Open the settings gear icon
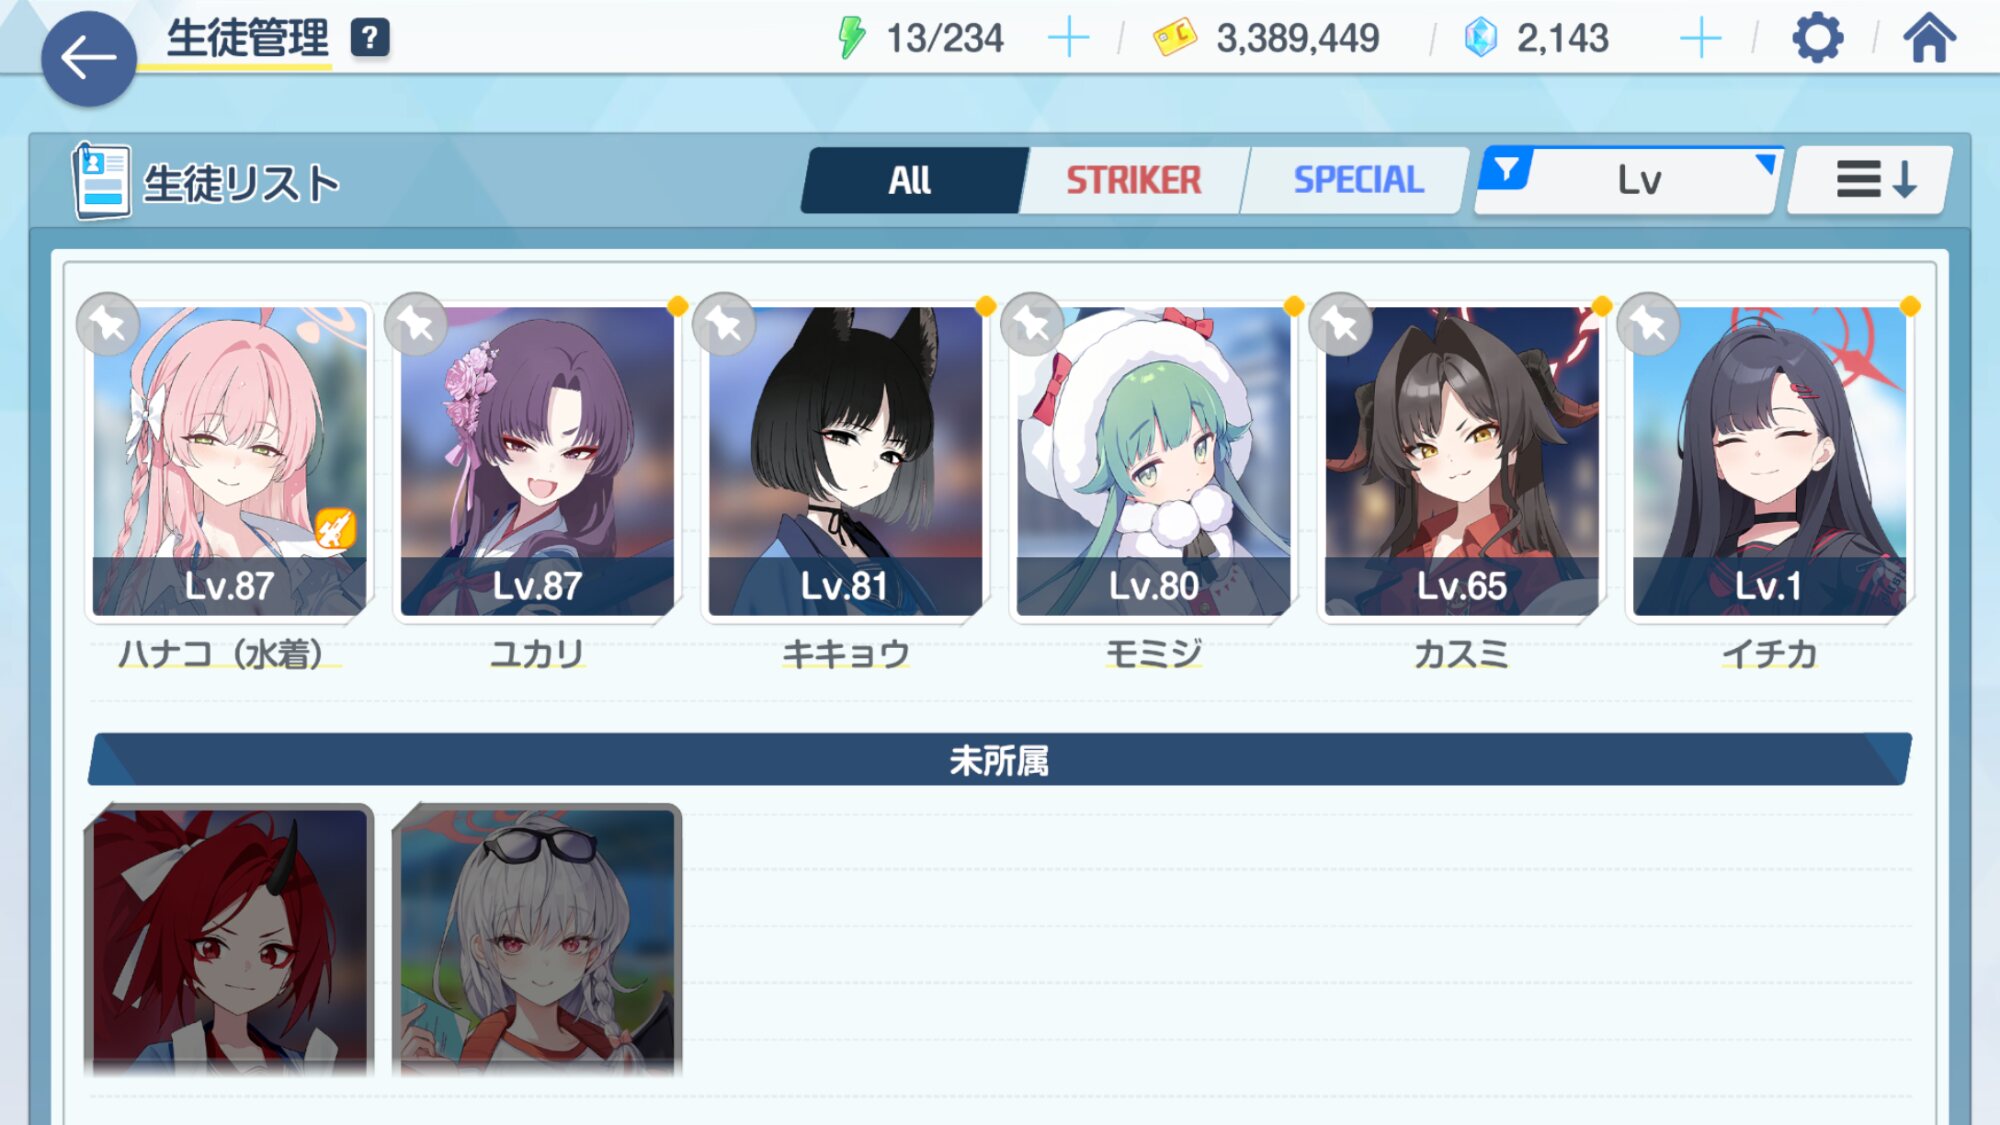Image resolution: width=2000 pixels, height=1125 pixels. click(x=1817, y=39)
